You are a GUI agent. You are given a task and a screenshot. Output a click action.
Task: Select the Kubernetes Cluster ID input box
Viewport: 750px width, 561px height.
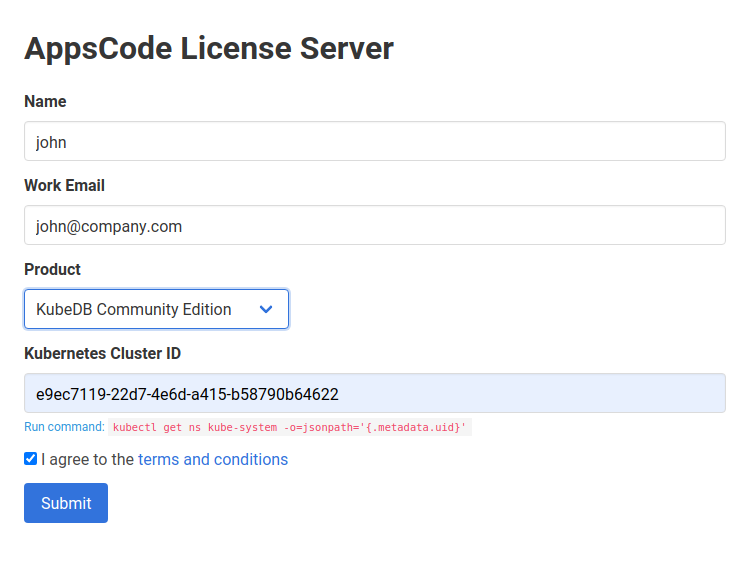[374, 394]
